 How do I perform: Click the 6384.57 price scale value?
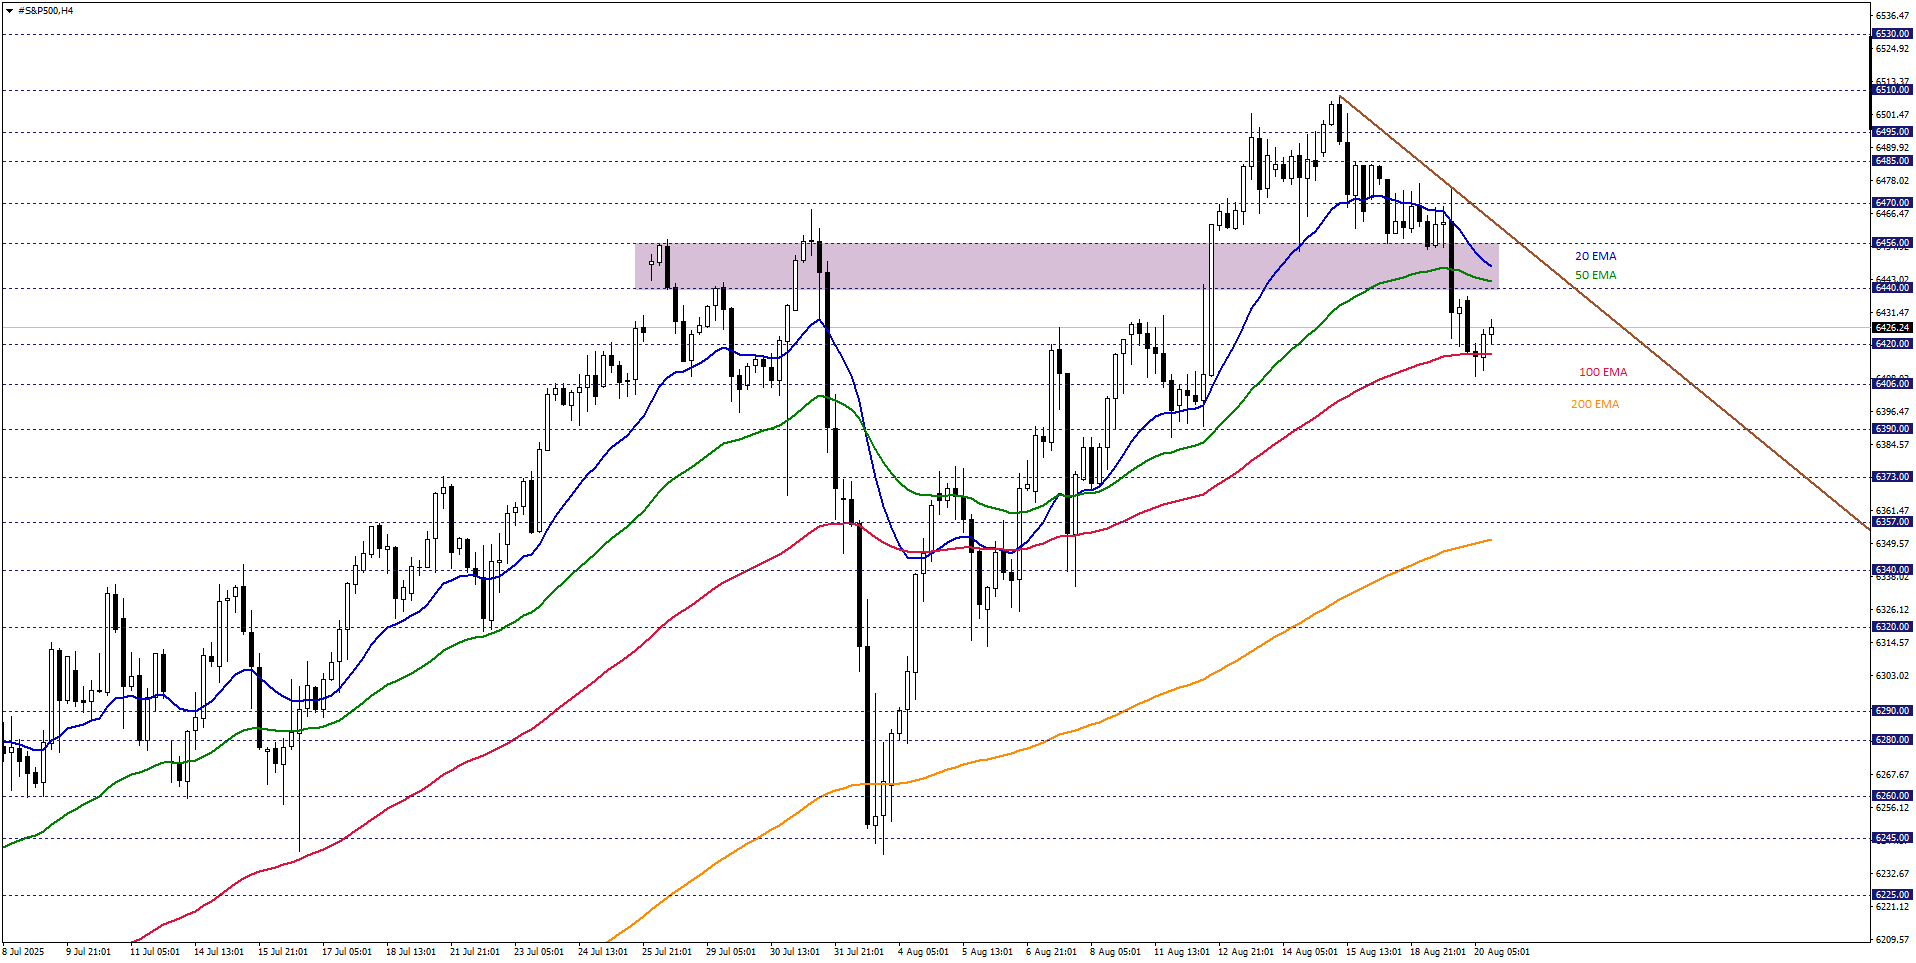click(1892, 445)
